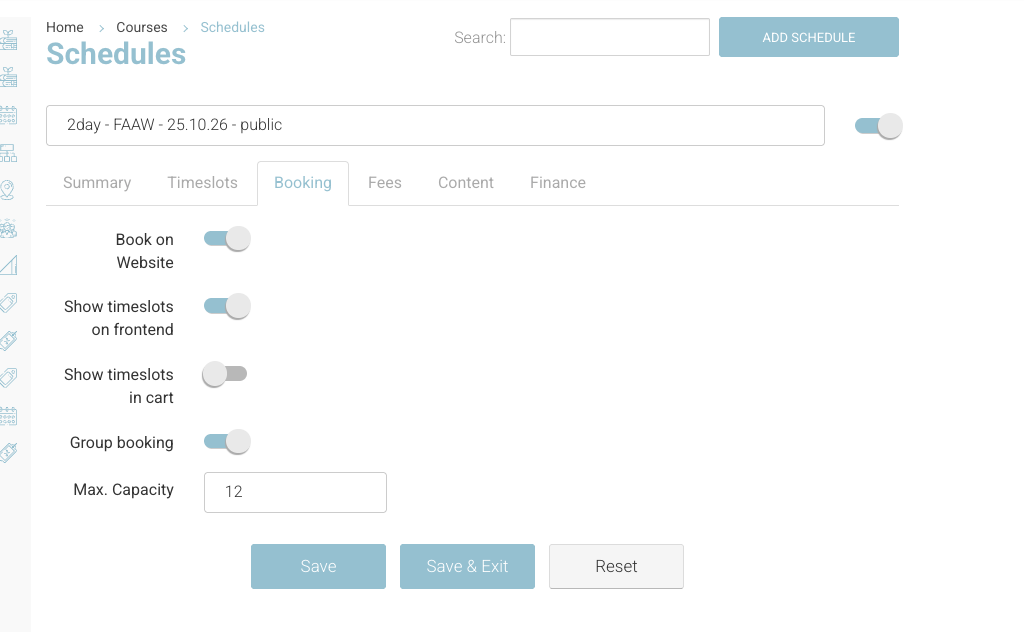Open the ramp chart icon in the sidebar
The height and width of the screenshot is (632, 1024).
[x=12, y=265]
